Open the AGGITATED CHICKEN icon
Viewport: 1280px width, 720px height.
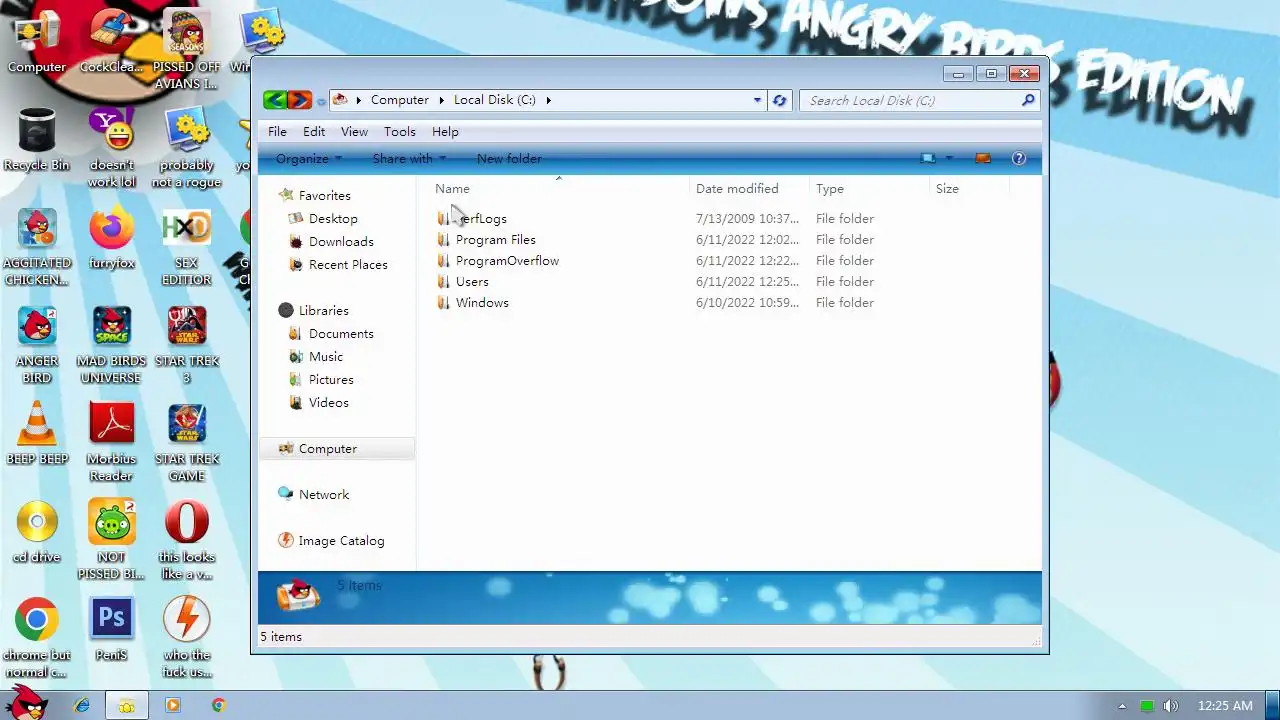coord(37,245)
